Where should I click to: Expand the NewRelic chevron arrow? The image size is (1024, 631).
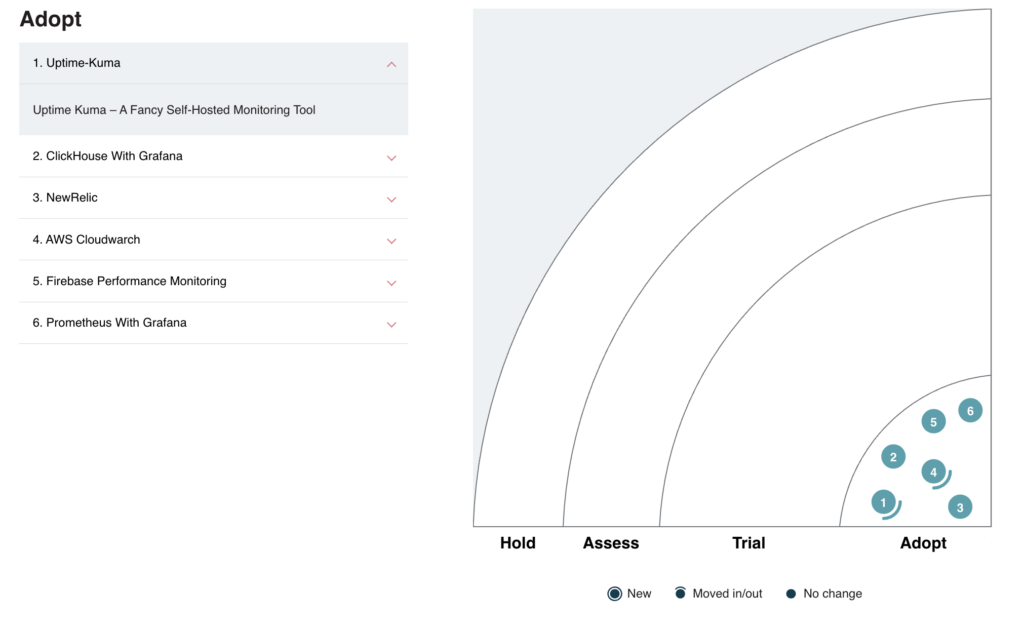(x=391, y=199)
